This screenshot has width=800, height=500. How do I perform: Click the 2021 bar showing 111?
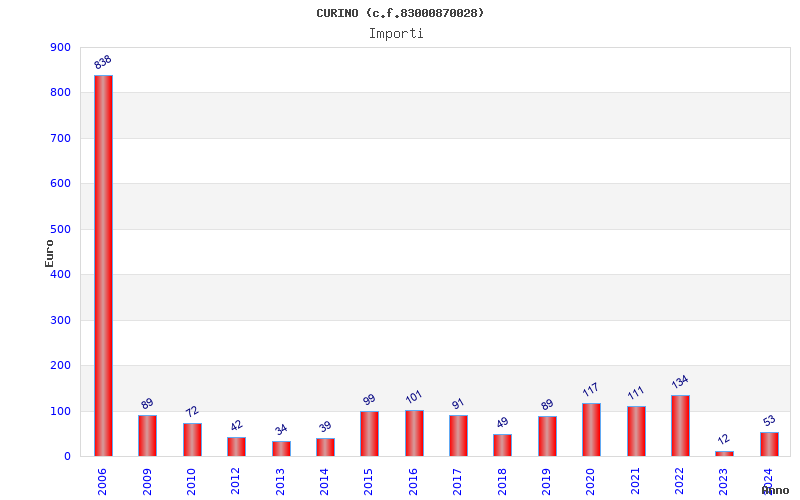636,431
